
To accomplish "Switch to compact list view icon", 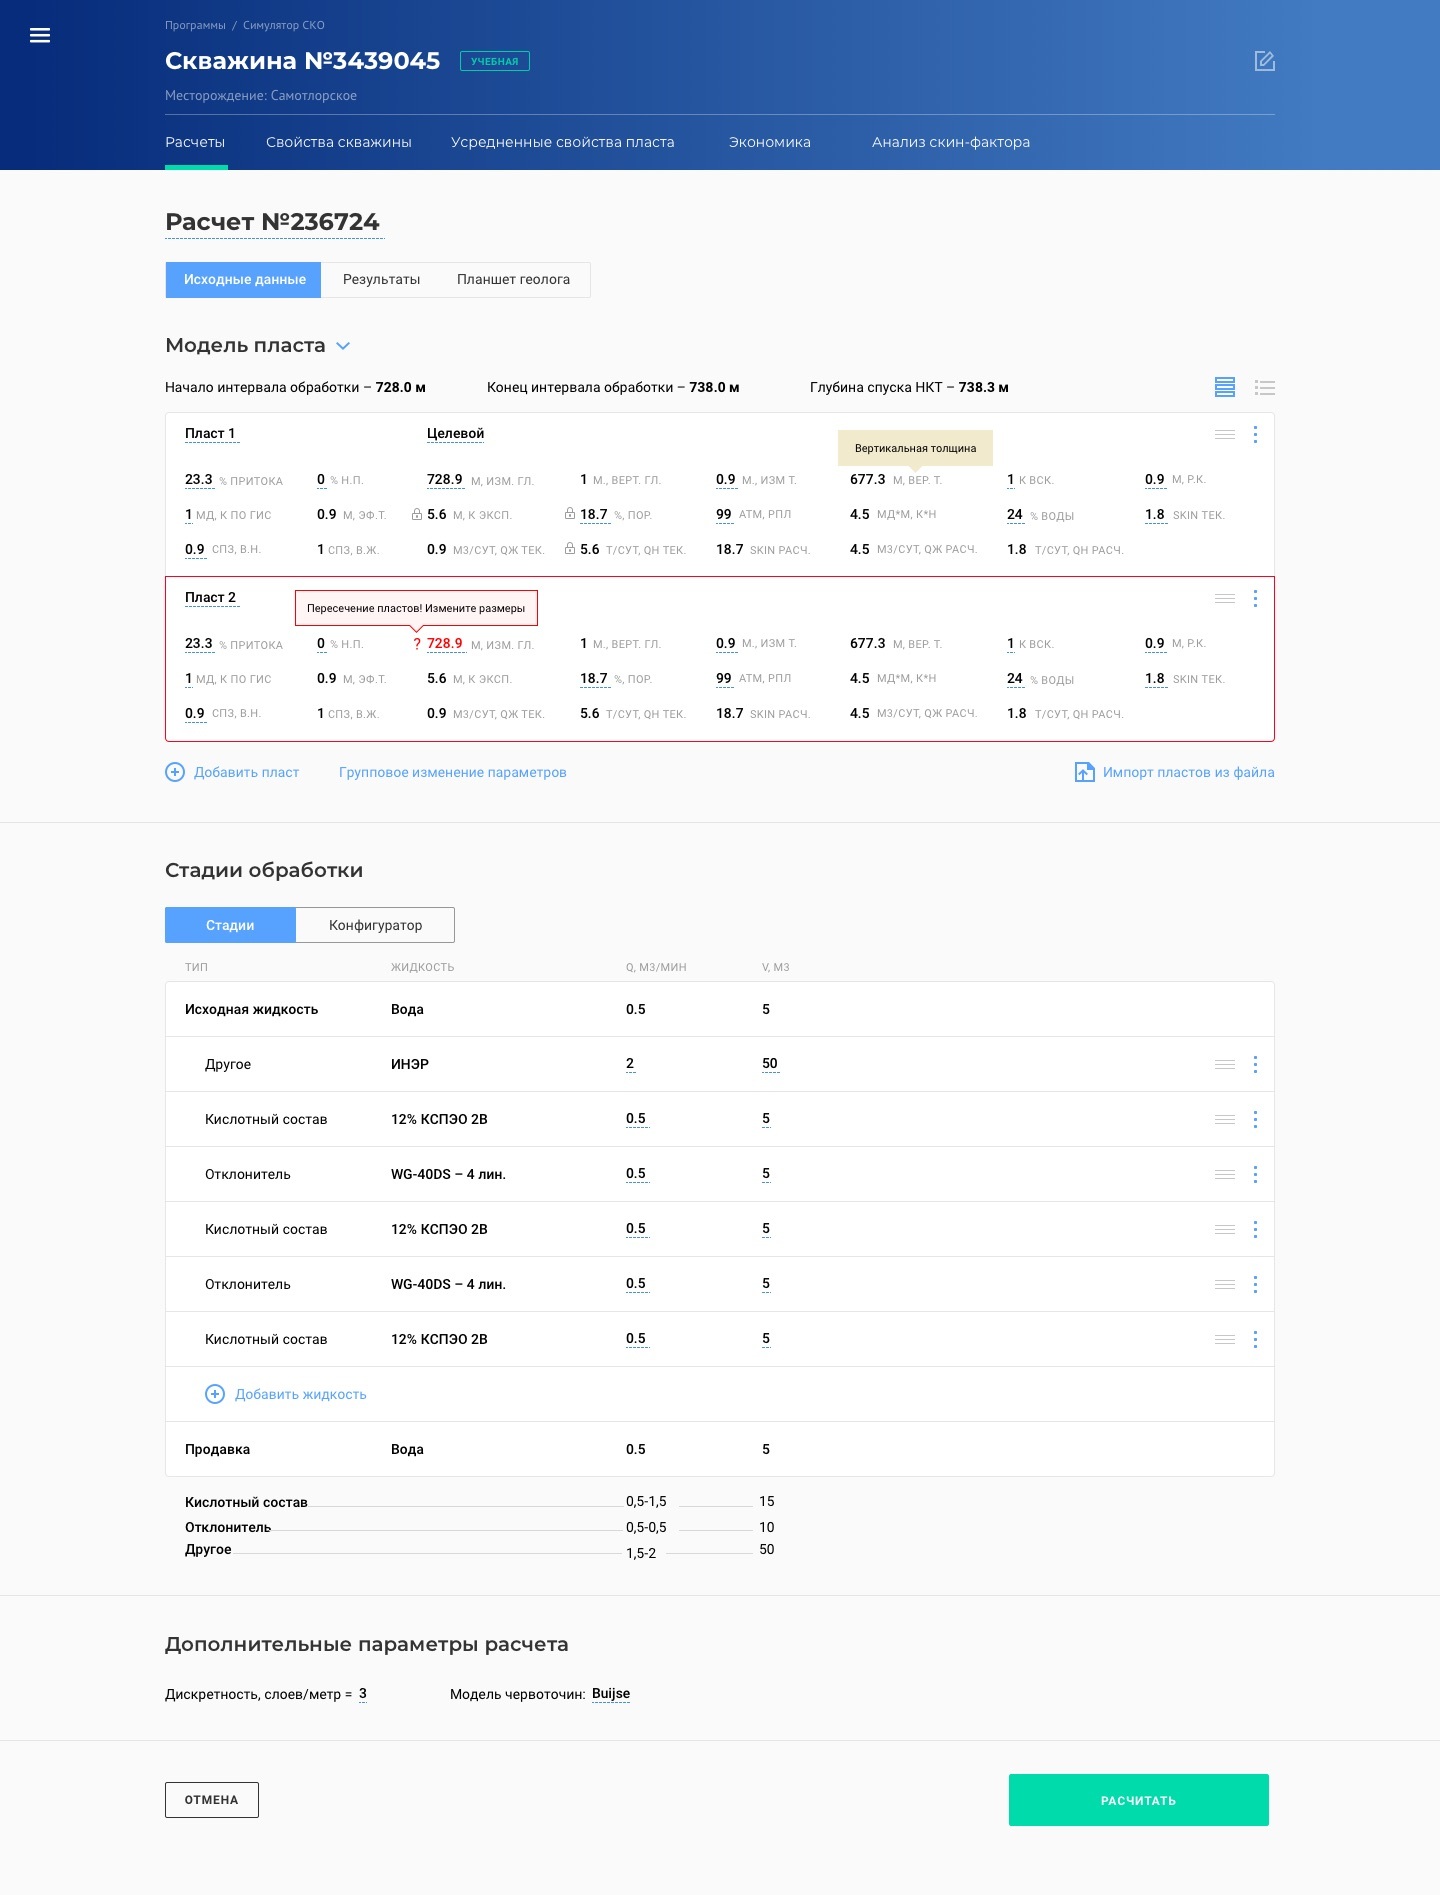I will click(x=1265, y=387).
